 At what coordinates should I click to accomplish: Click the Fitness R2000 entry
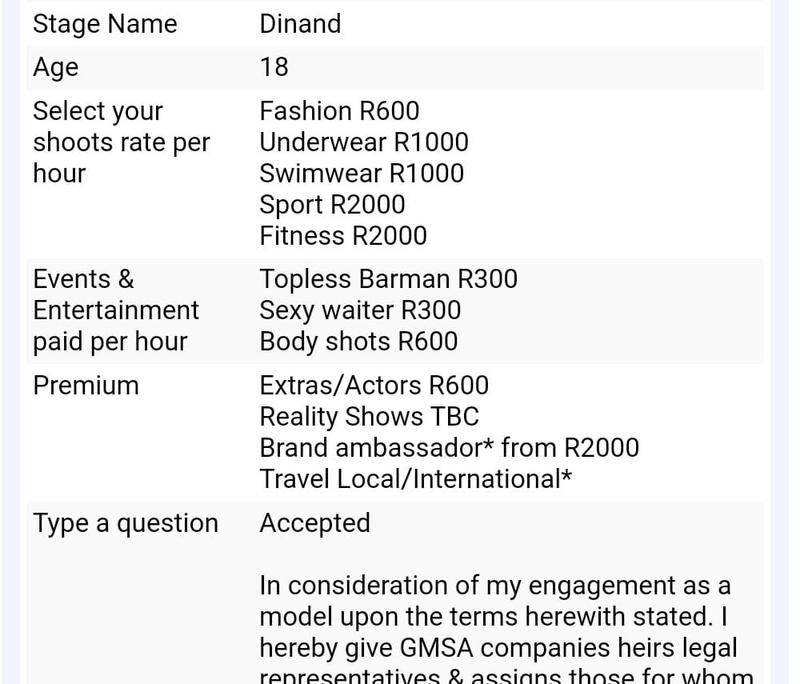tap(343, 236)
